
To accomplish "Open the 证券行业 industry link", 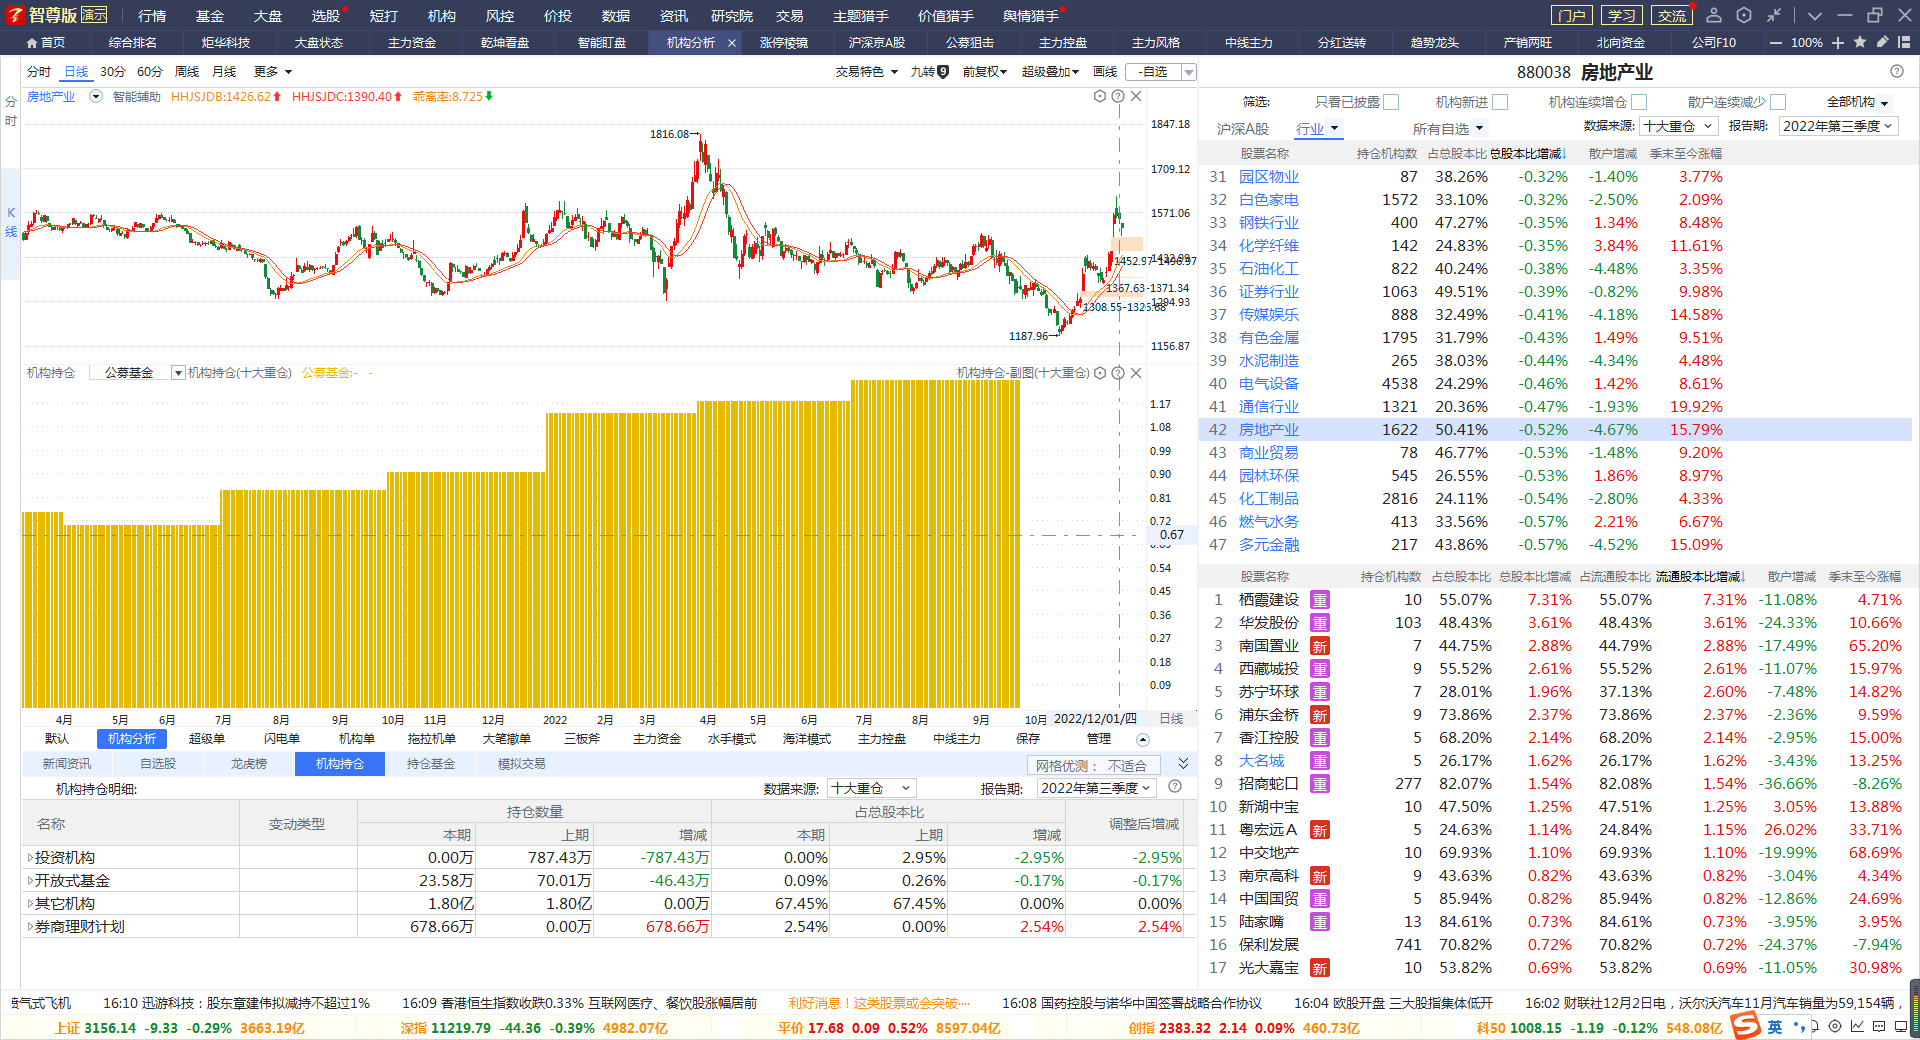I will [x=1269, y=292].
